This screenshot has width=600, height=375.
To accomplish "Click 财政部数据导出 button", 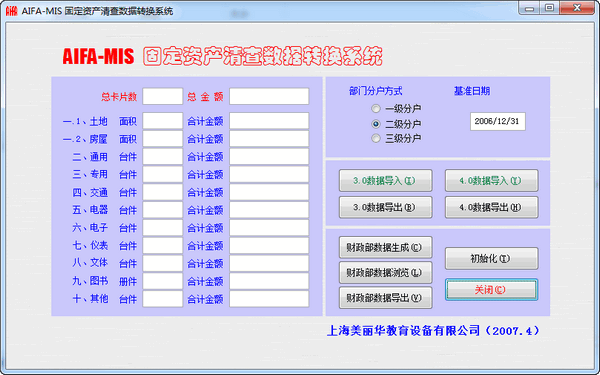I will [x=385, y=298].
